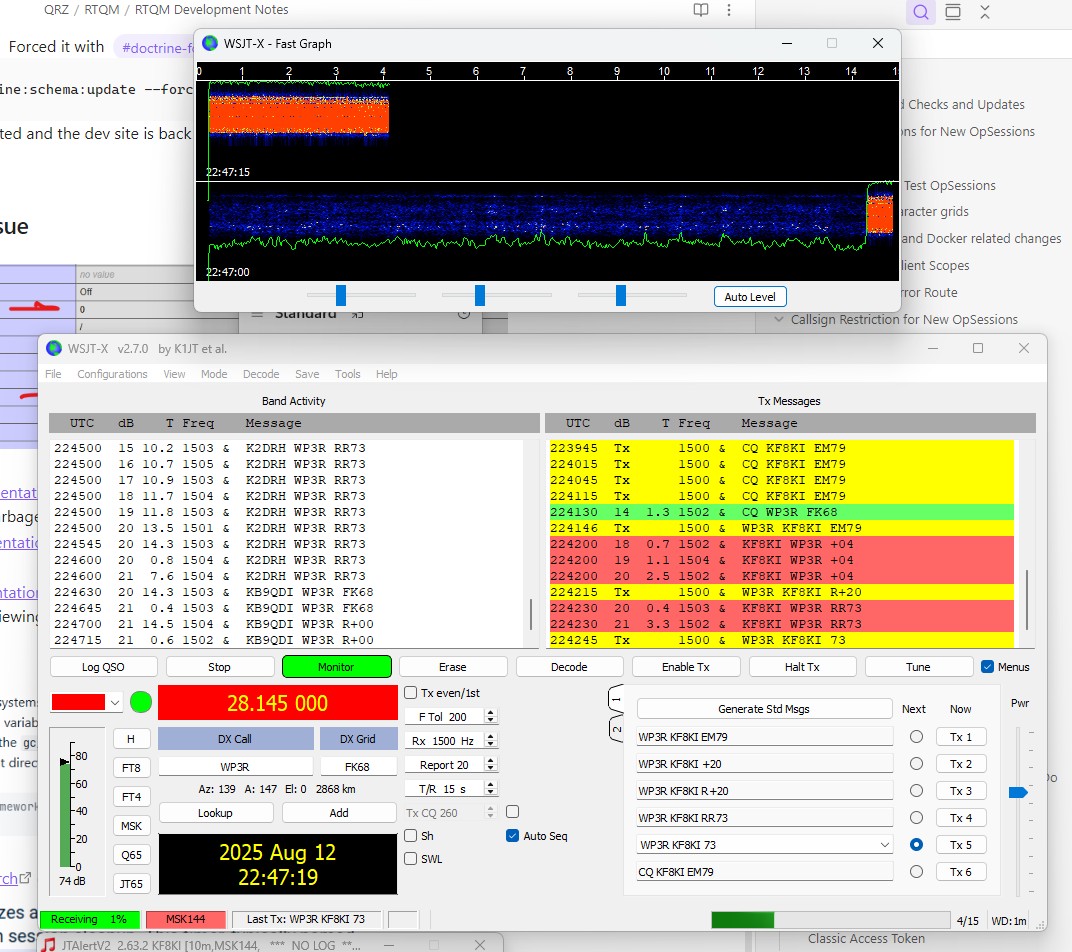Screen dimensions: 1072x952
Task: Click Auto Level in the Fast Graph window
Action: [750, 297]
